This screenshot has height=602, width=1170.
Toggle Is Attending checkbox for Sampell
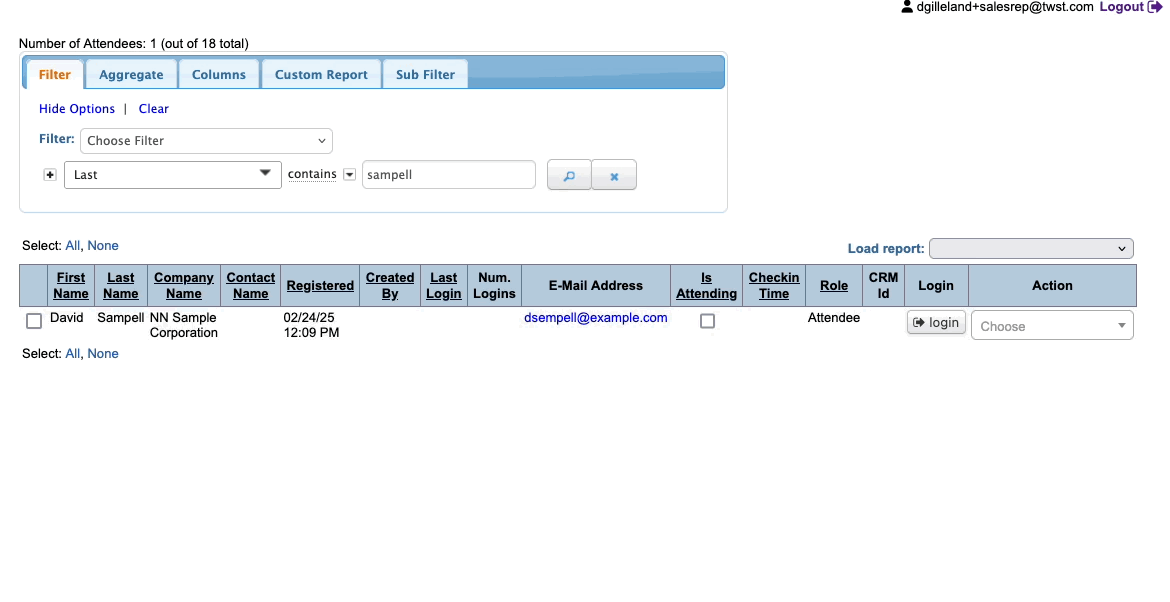[x=707, y=321]
